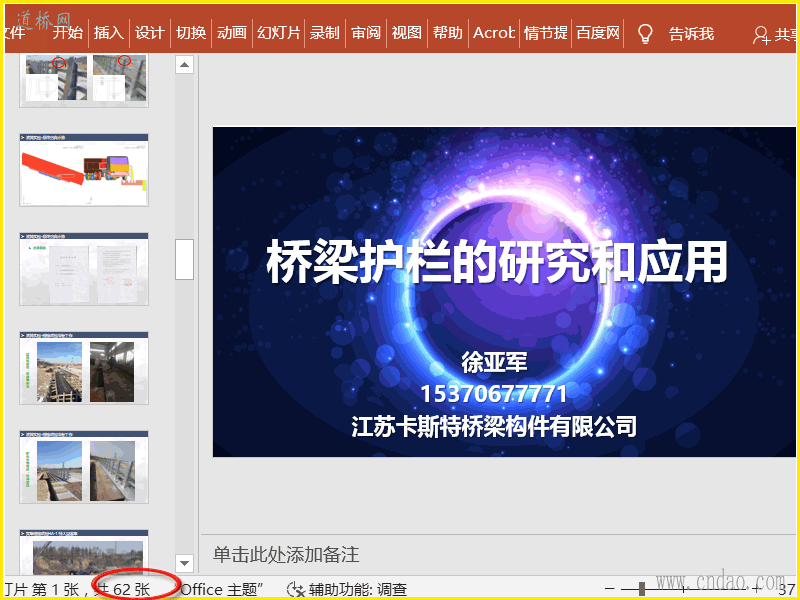Click the slide count 共 62 张 in status bar
The width and height of the screenshot is (800, 600).
pos(122,590)
